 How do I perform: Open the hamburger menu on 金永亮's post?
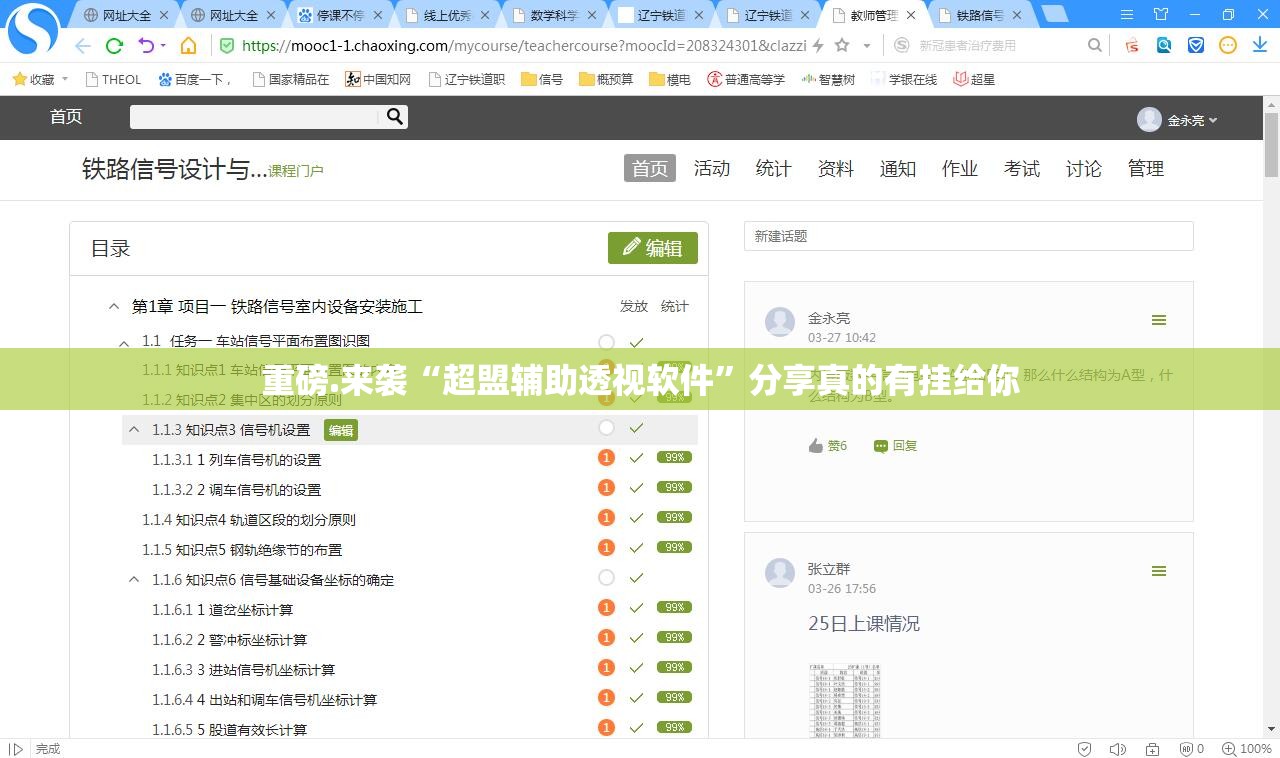[1158, 320]
